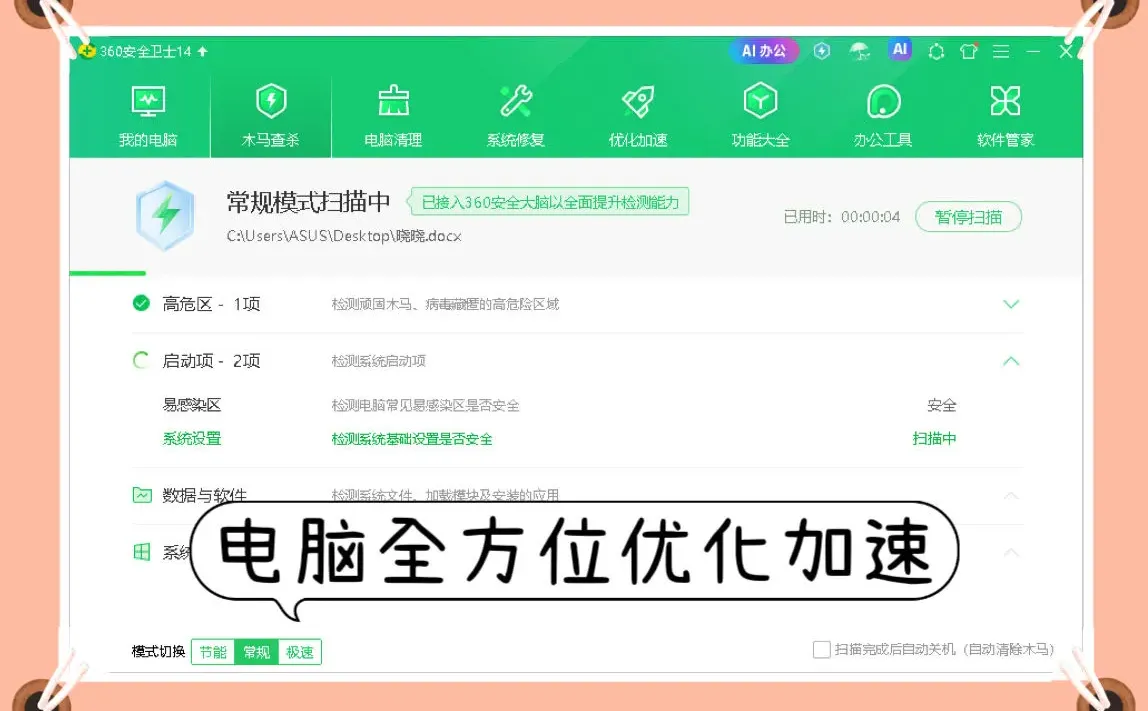Open the 软件管家 software manager
Viewport: 1148px width, 711px height.
pos(1005,115)
